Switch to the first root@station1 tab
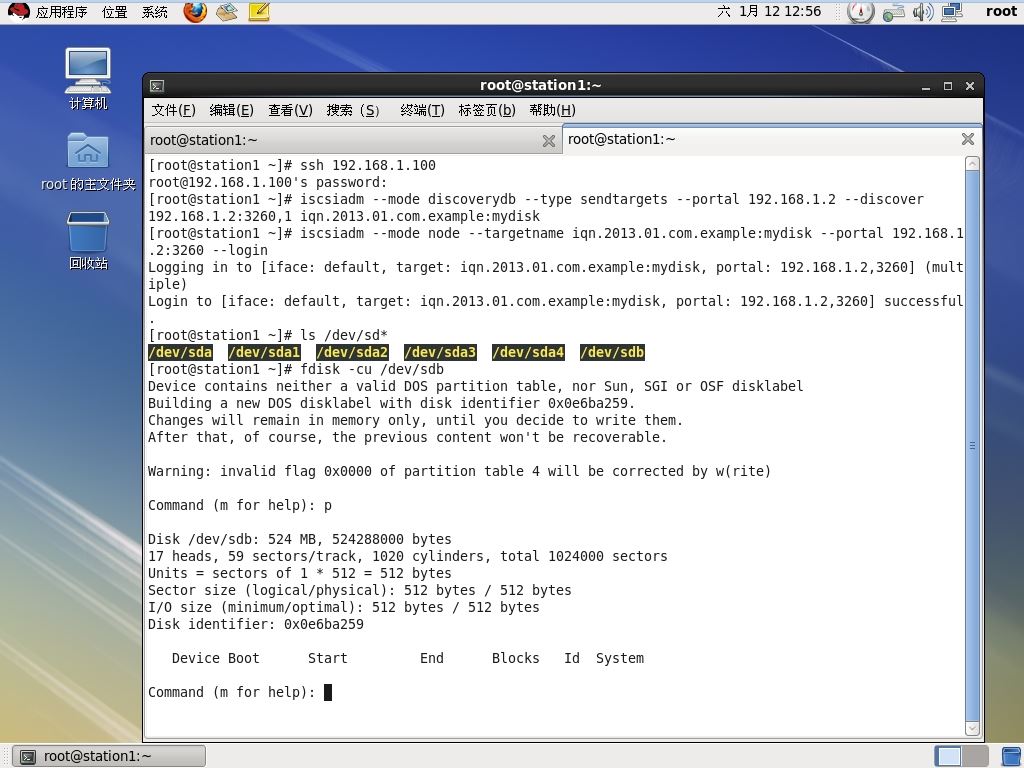 pos(353,140)
